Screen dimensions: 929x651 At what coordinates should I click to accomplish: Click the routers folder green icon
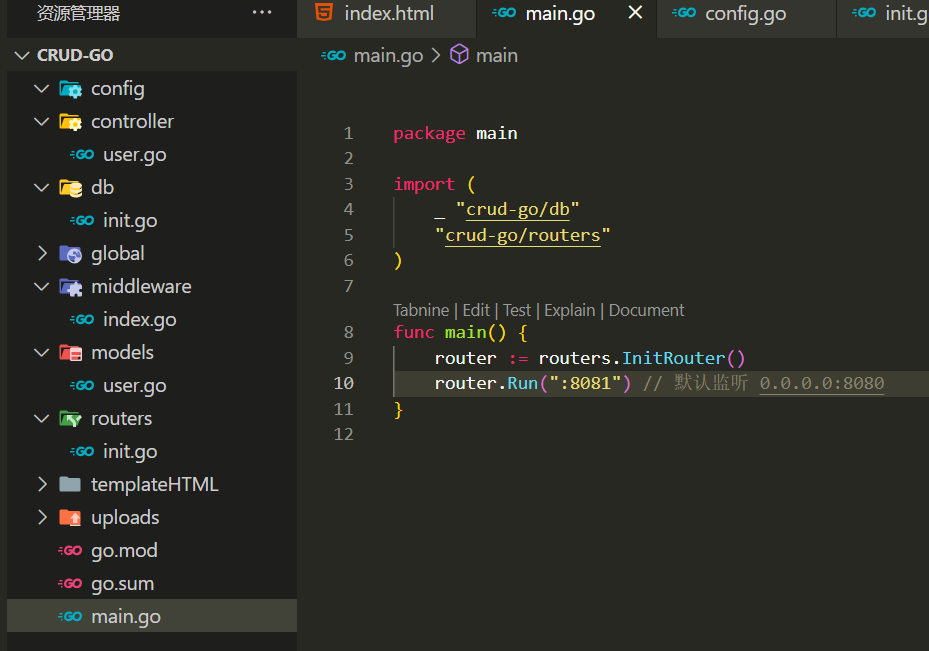(71, 419)
